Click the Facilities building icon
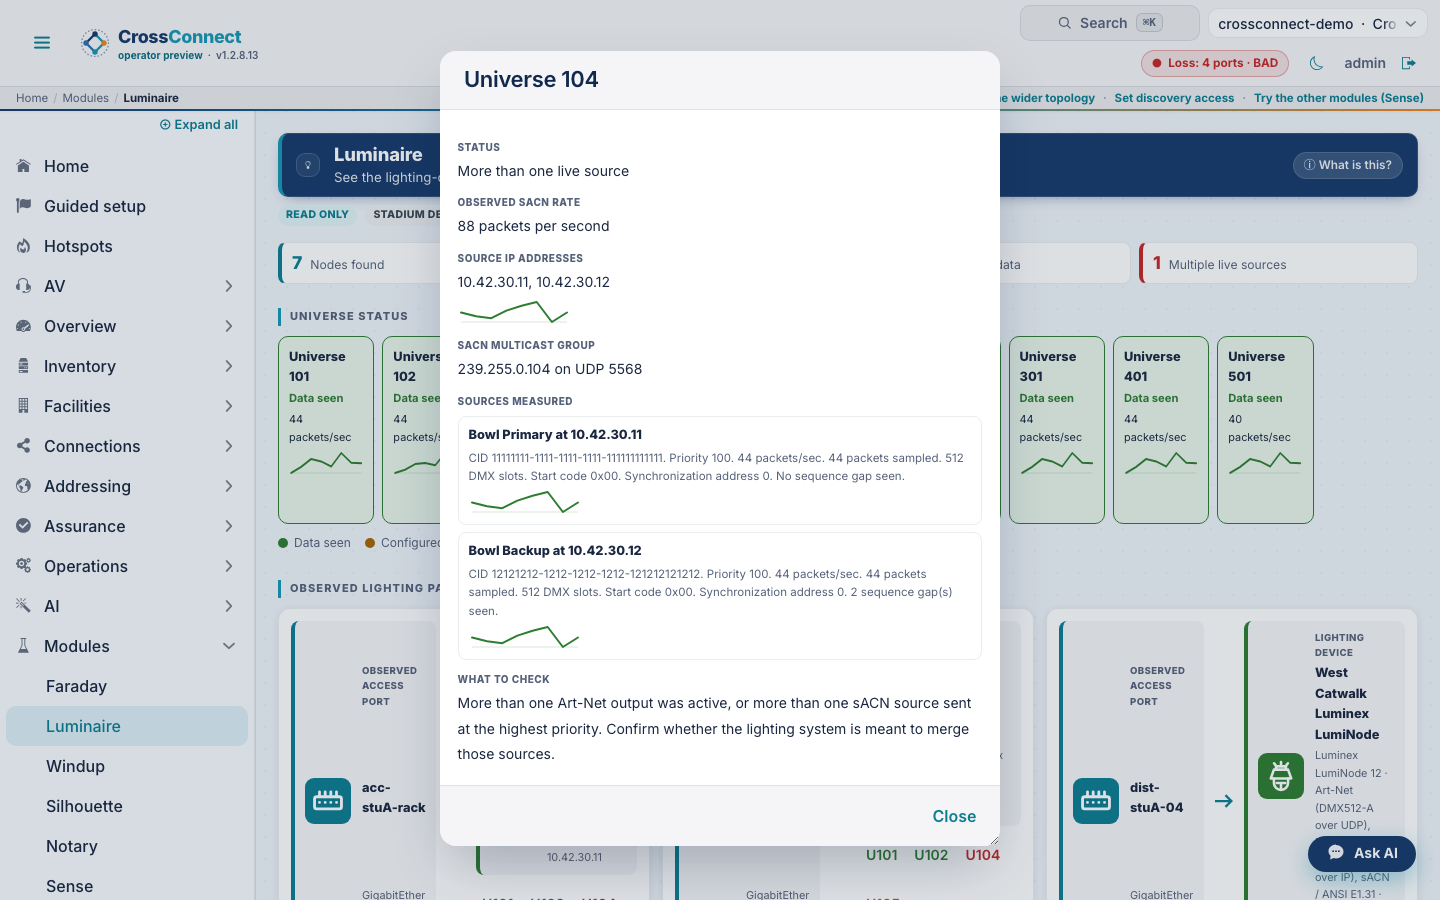1440x900 pixels. 24,406
